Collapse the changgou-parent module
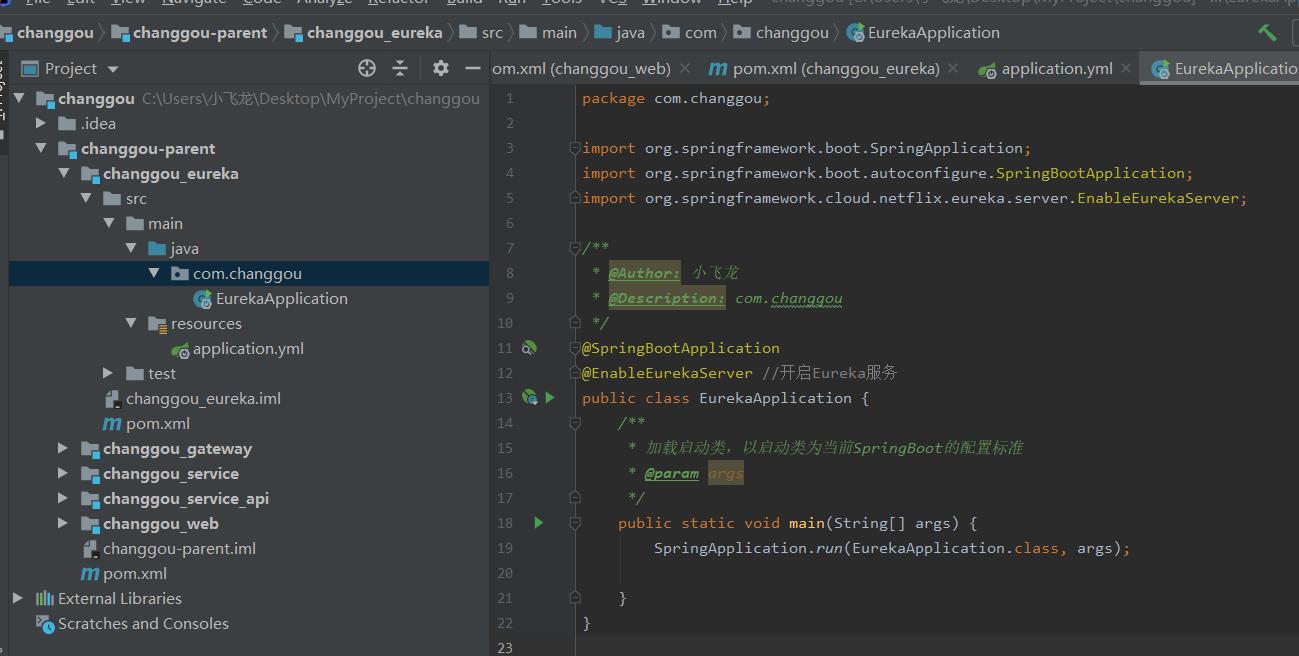Screen dimensions: 1299x656 tap(41, 148)
